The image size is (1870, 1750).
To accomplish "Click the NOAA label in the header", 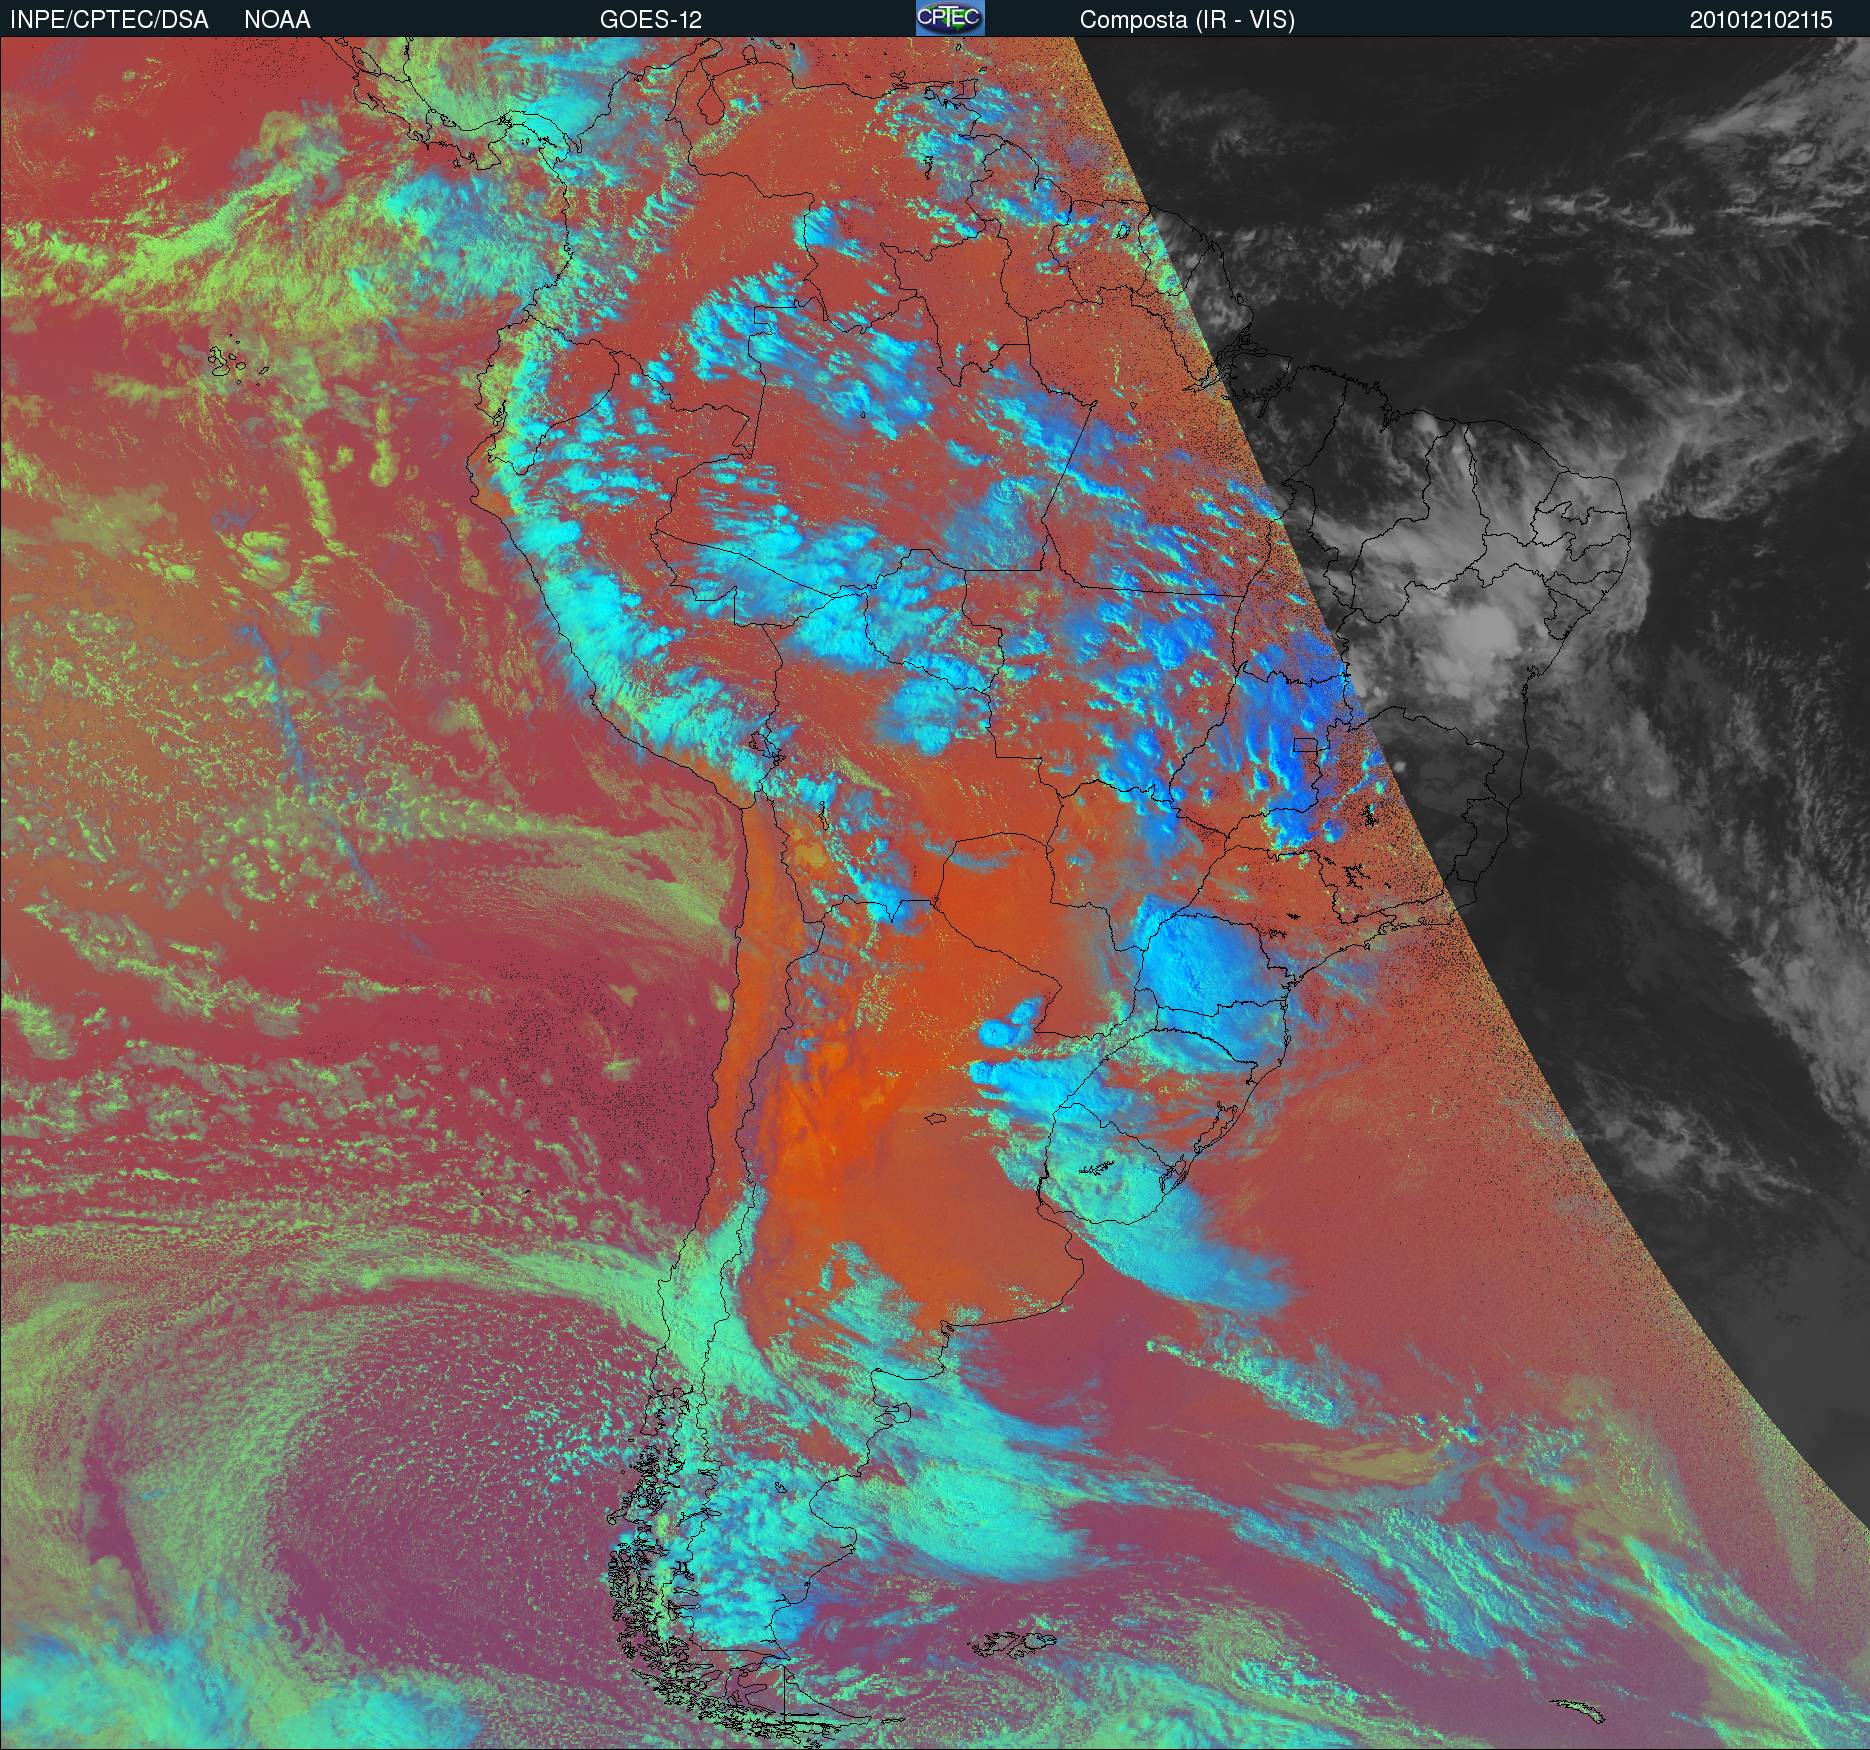I will click(x=277, y=20).
